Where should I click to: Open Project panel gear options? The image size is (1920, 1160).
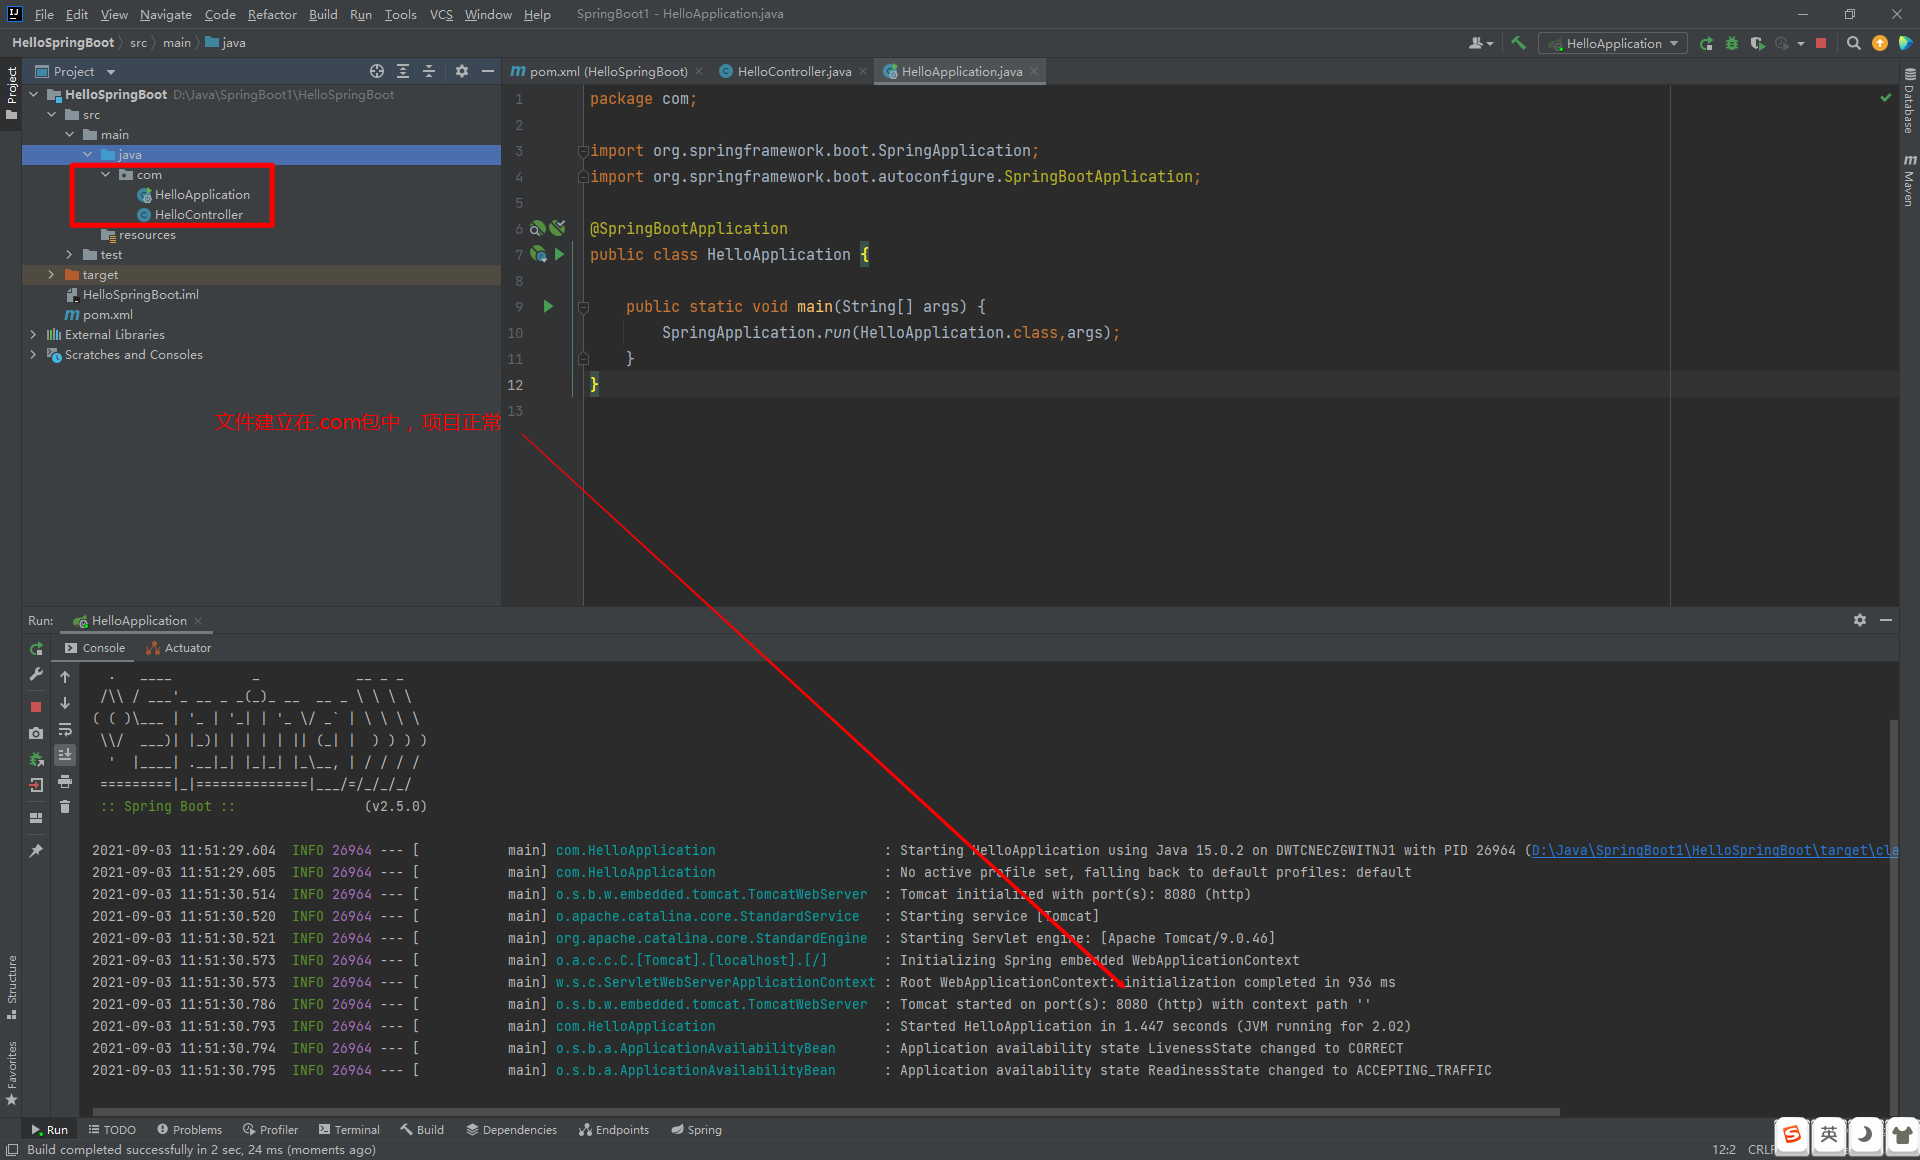coord(461,71)
